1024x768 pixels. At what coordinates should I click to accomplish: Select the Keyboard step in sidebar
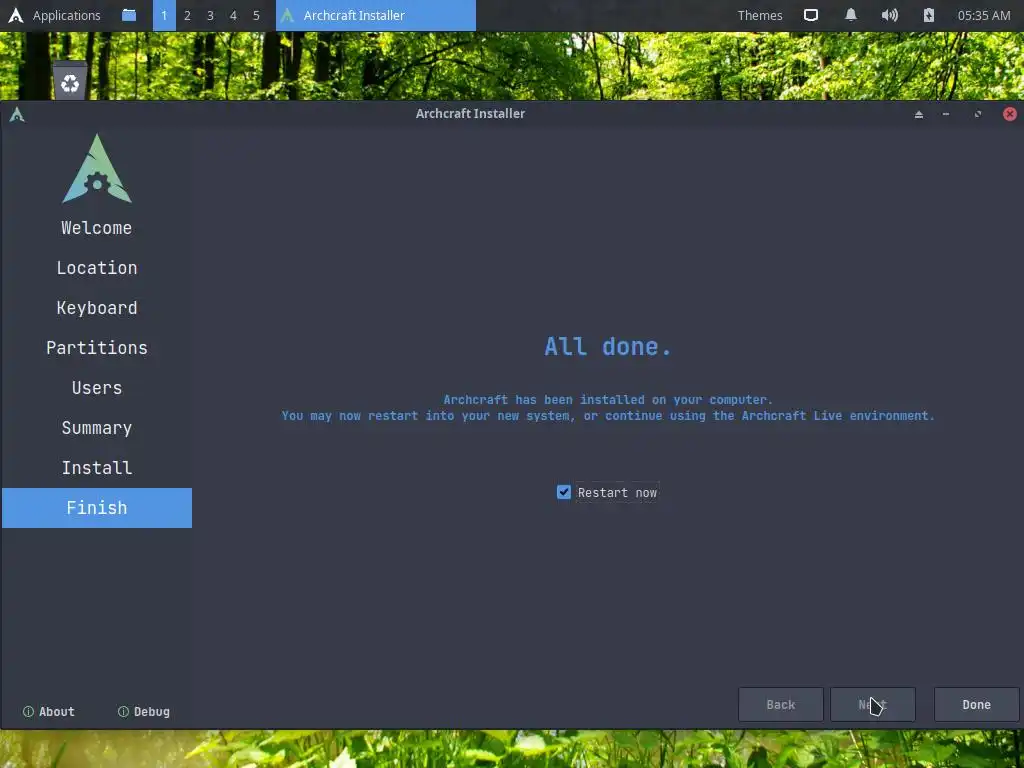tap(97, 308)
